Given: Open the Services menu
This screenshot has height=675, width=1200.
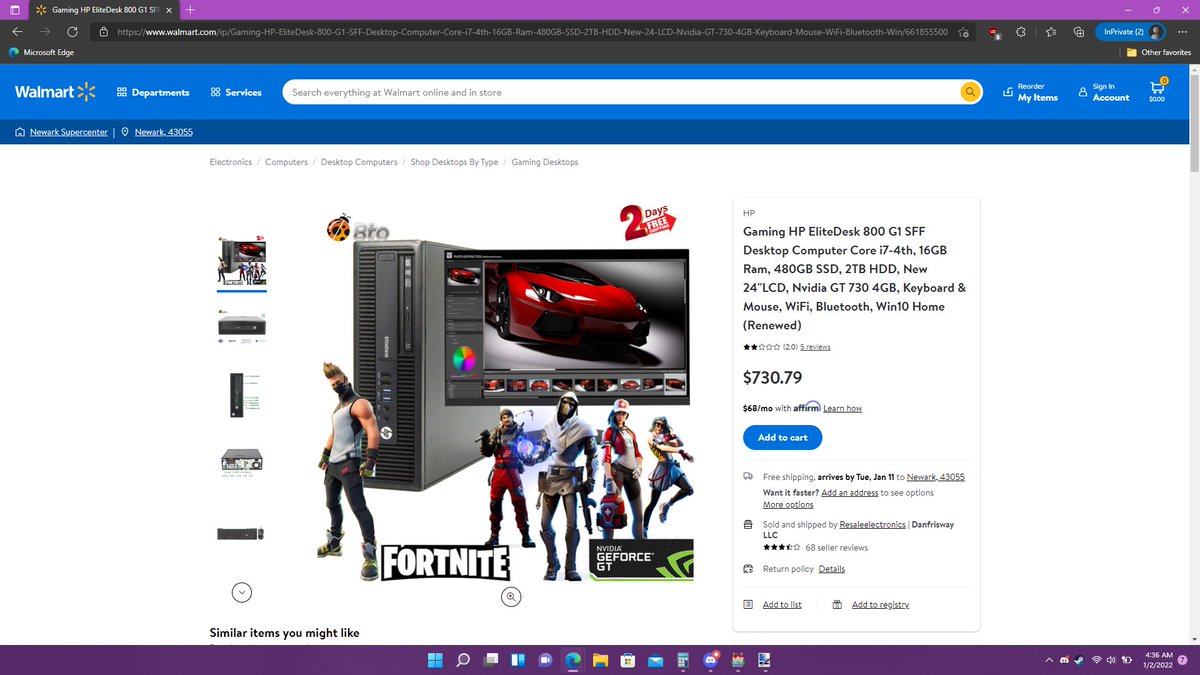Looking at the screenshot, I should click(236, 92).
